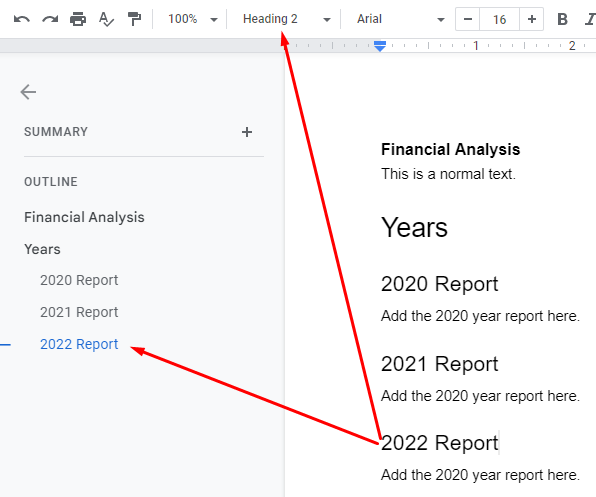Go to Years heading in the outline
Viewport: 596px width, 497px height.
pos(42,249)
